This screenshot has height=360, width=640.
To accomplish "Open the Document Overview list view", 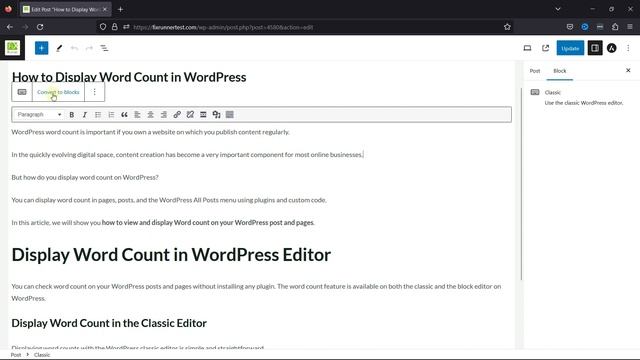I will tap(104, 48).
